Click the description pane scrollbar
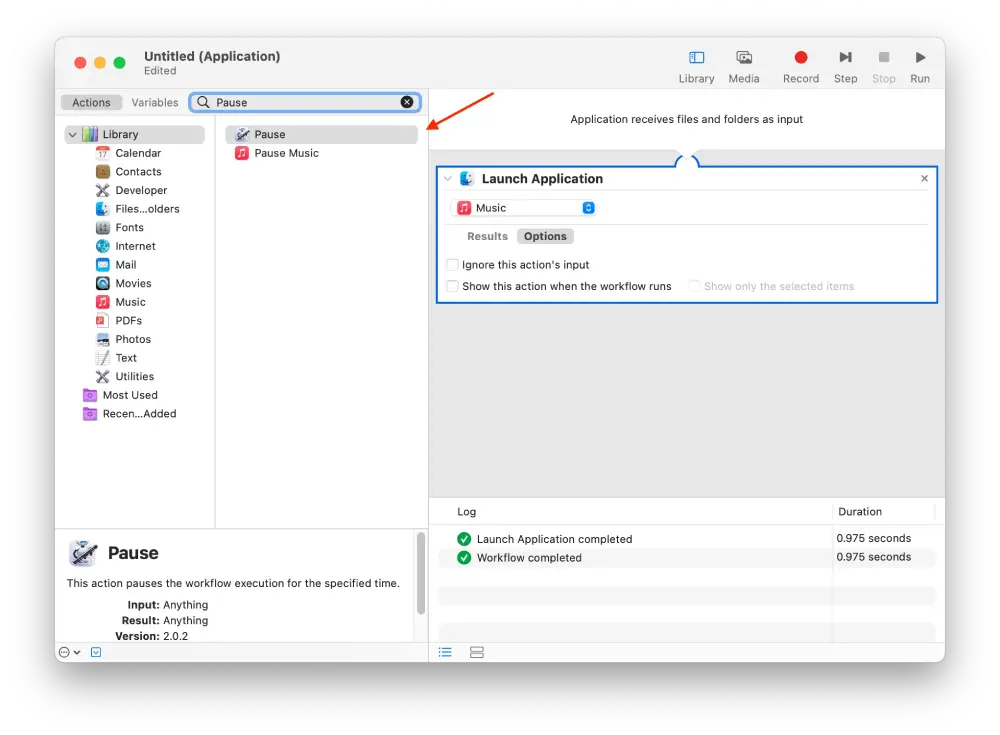The image size is (1000, 735). point(420,573)
